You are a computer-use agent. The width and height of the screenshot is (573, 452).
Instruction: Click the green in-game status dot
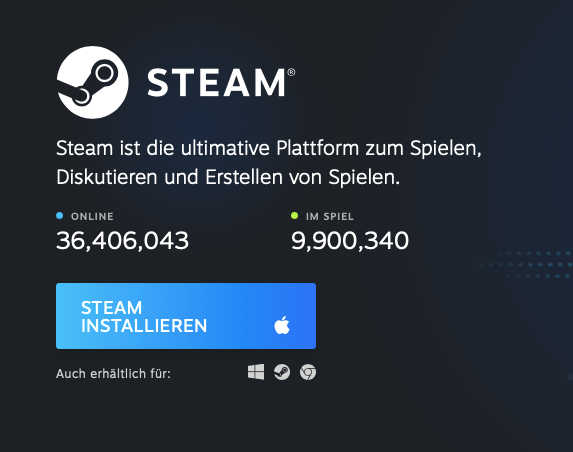coord(295,216)
